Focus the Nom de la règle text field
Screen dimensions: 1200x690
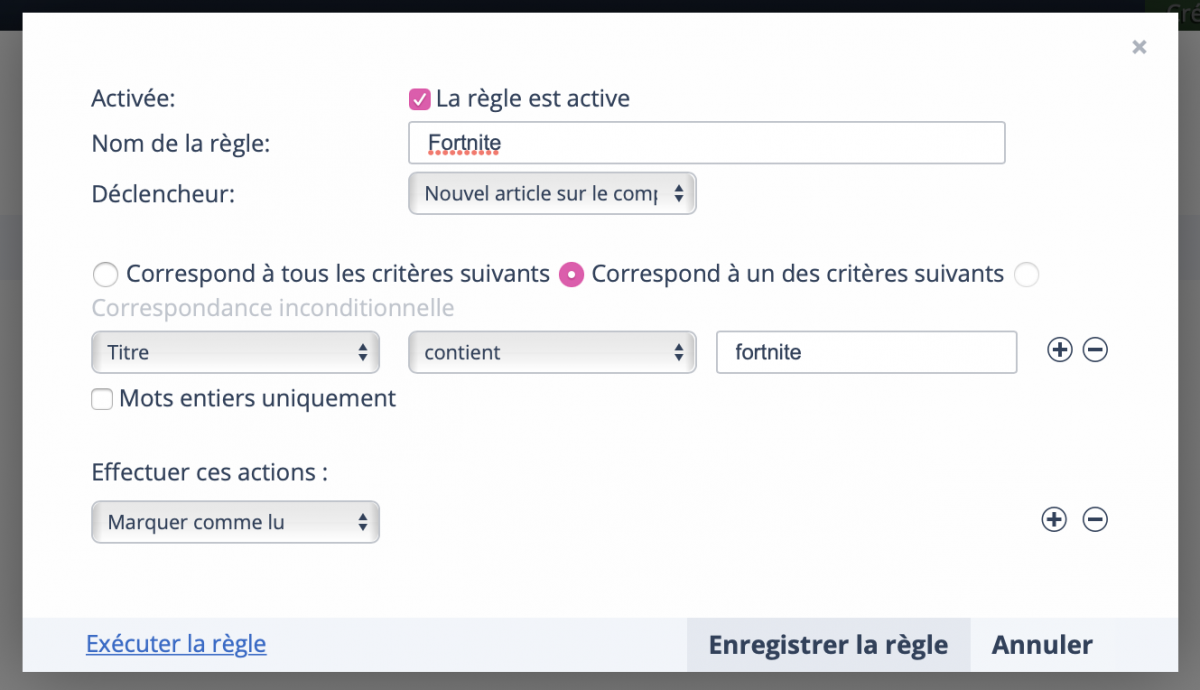point(706,143)
